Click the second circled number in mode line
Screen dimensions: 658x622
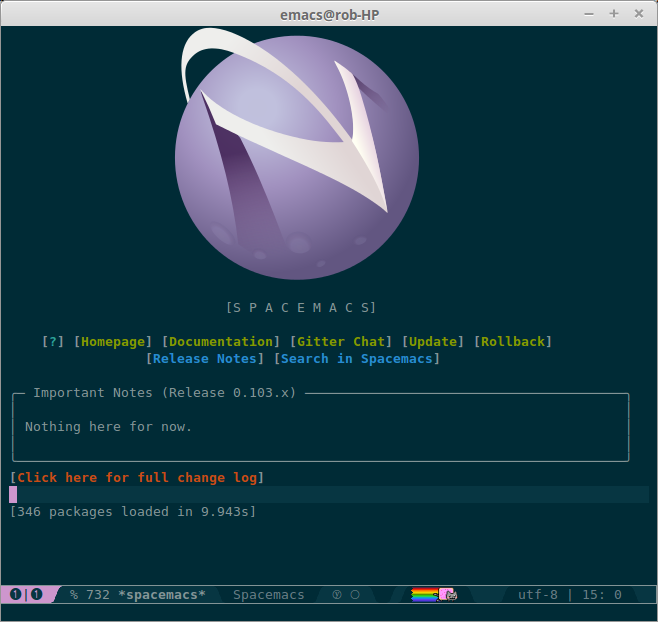pyautogui.click(x=37, y=594)
